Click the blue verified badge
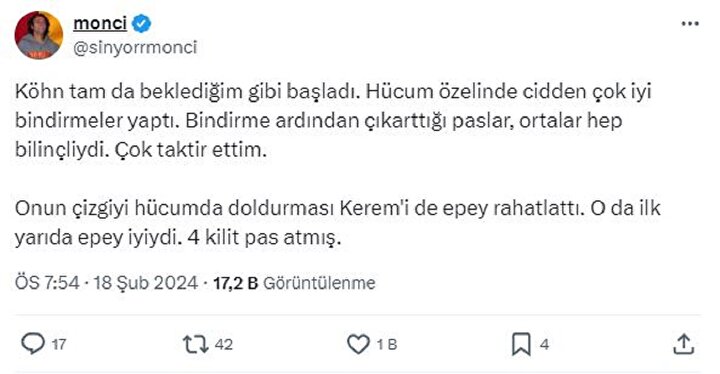This screenshot has width=720, height=374. click(x=141, y=23)
